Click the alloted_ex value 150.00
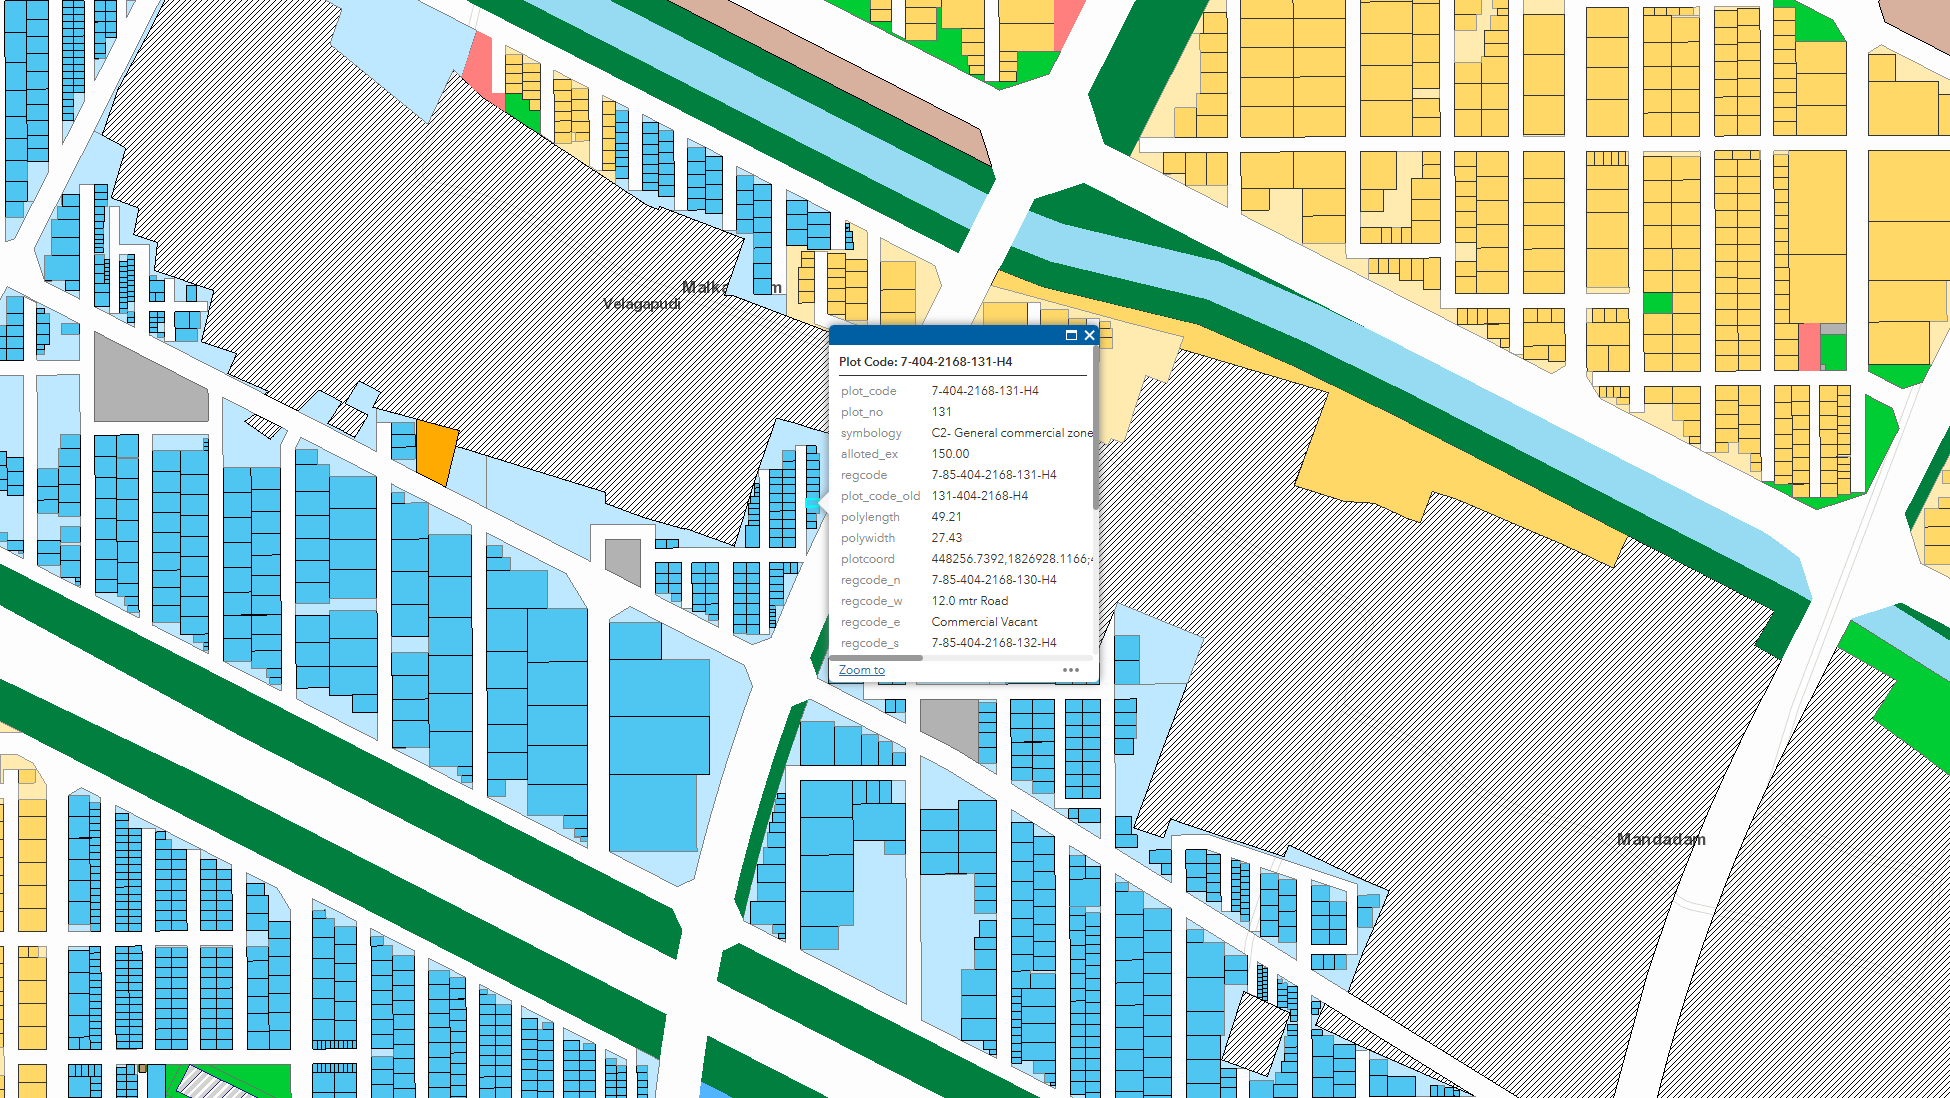 [950, 454]
